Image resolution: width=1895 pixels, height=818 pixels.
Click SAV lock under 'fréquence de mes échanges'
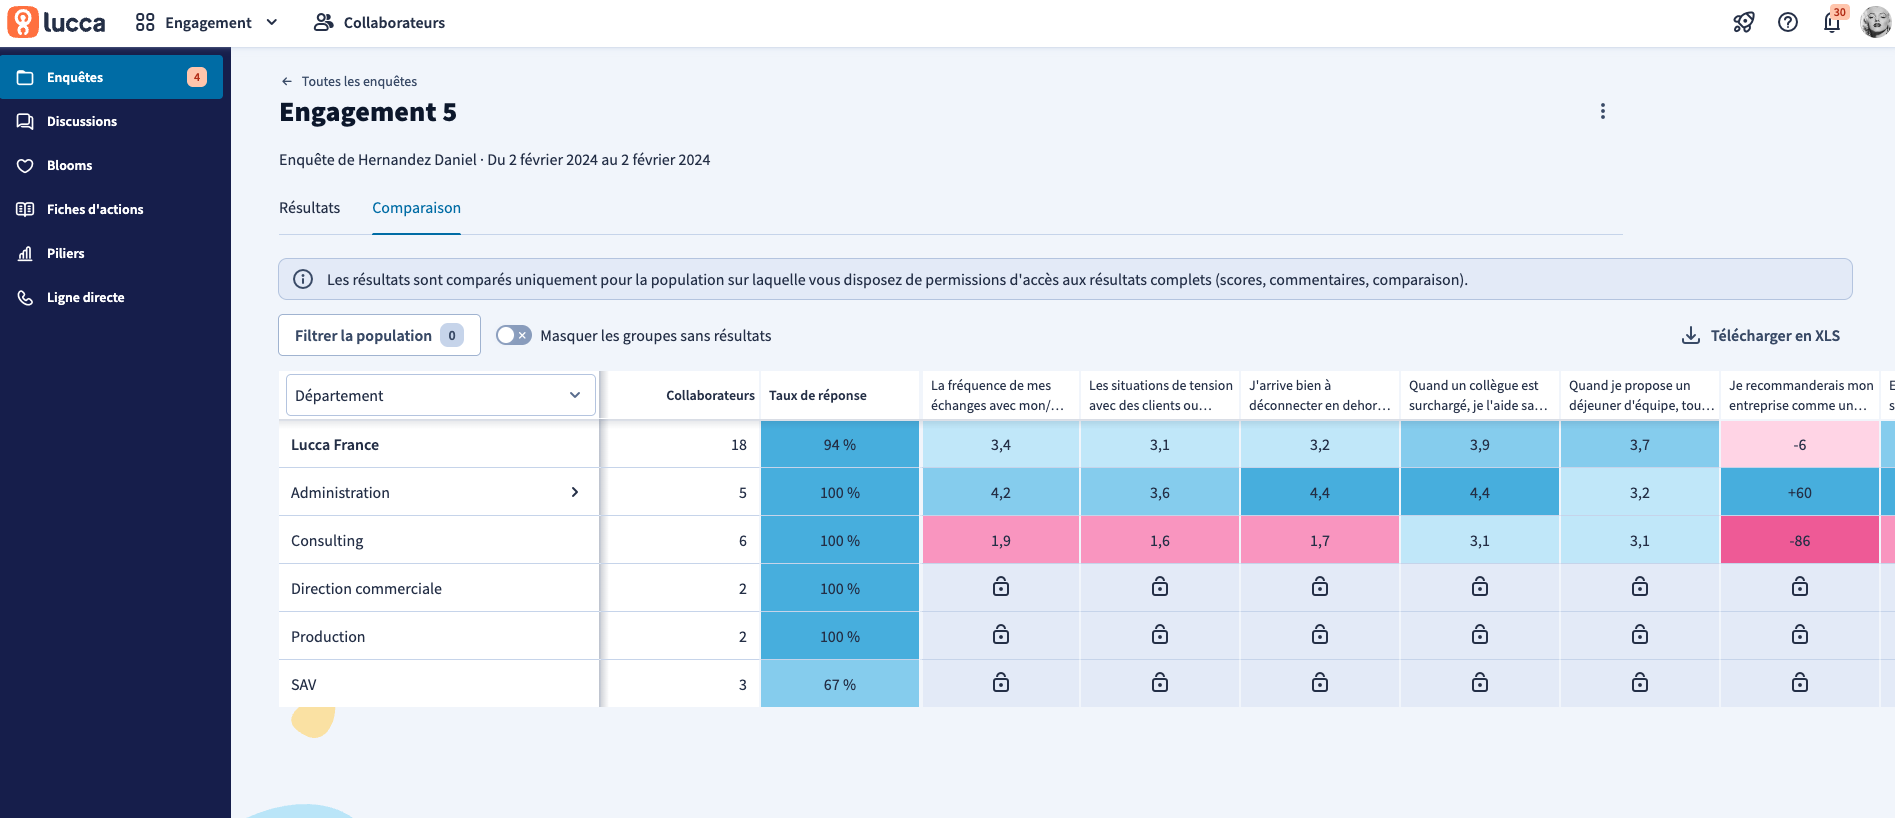1000,683
